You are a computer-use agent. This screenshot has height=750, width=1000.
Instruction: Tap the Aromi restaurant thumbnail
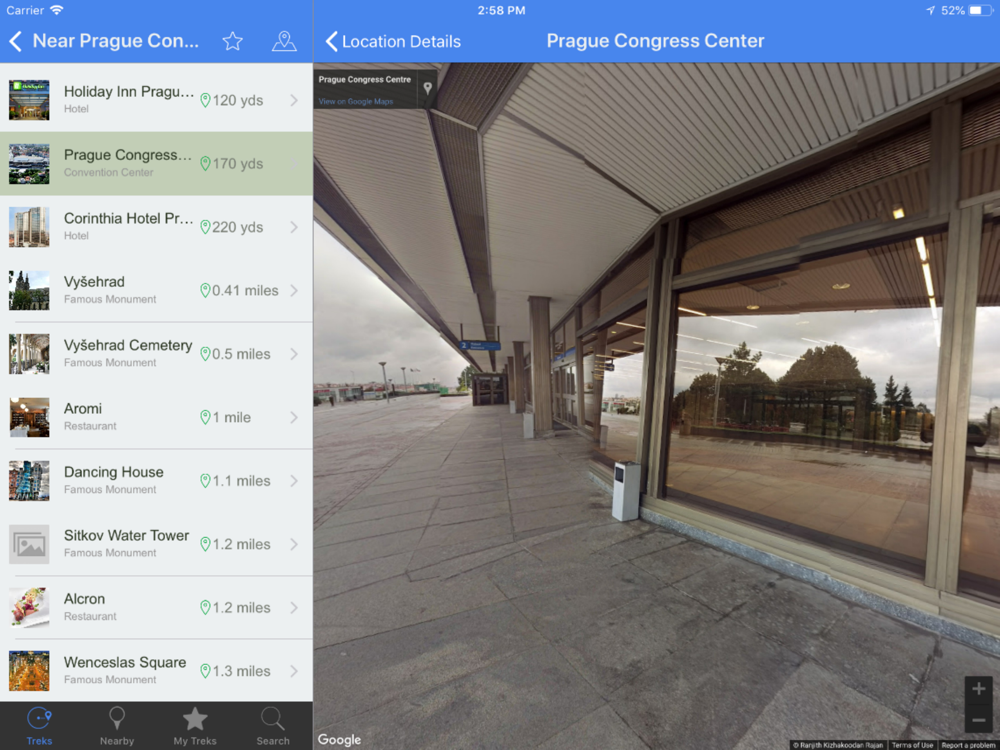(x=29, y=418)
